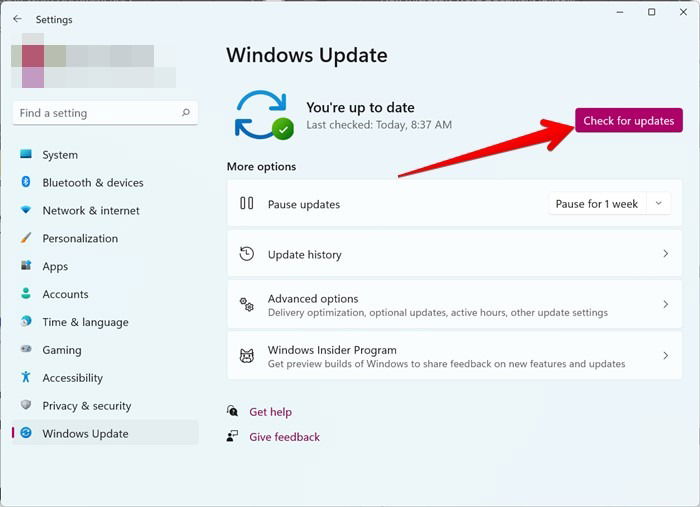Open Advanced options via its chevron
The height and width of the screenshot is (507, 700).
point(666,304)
